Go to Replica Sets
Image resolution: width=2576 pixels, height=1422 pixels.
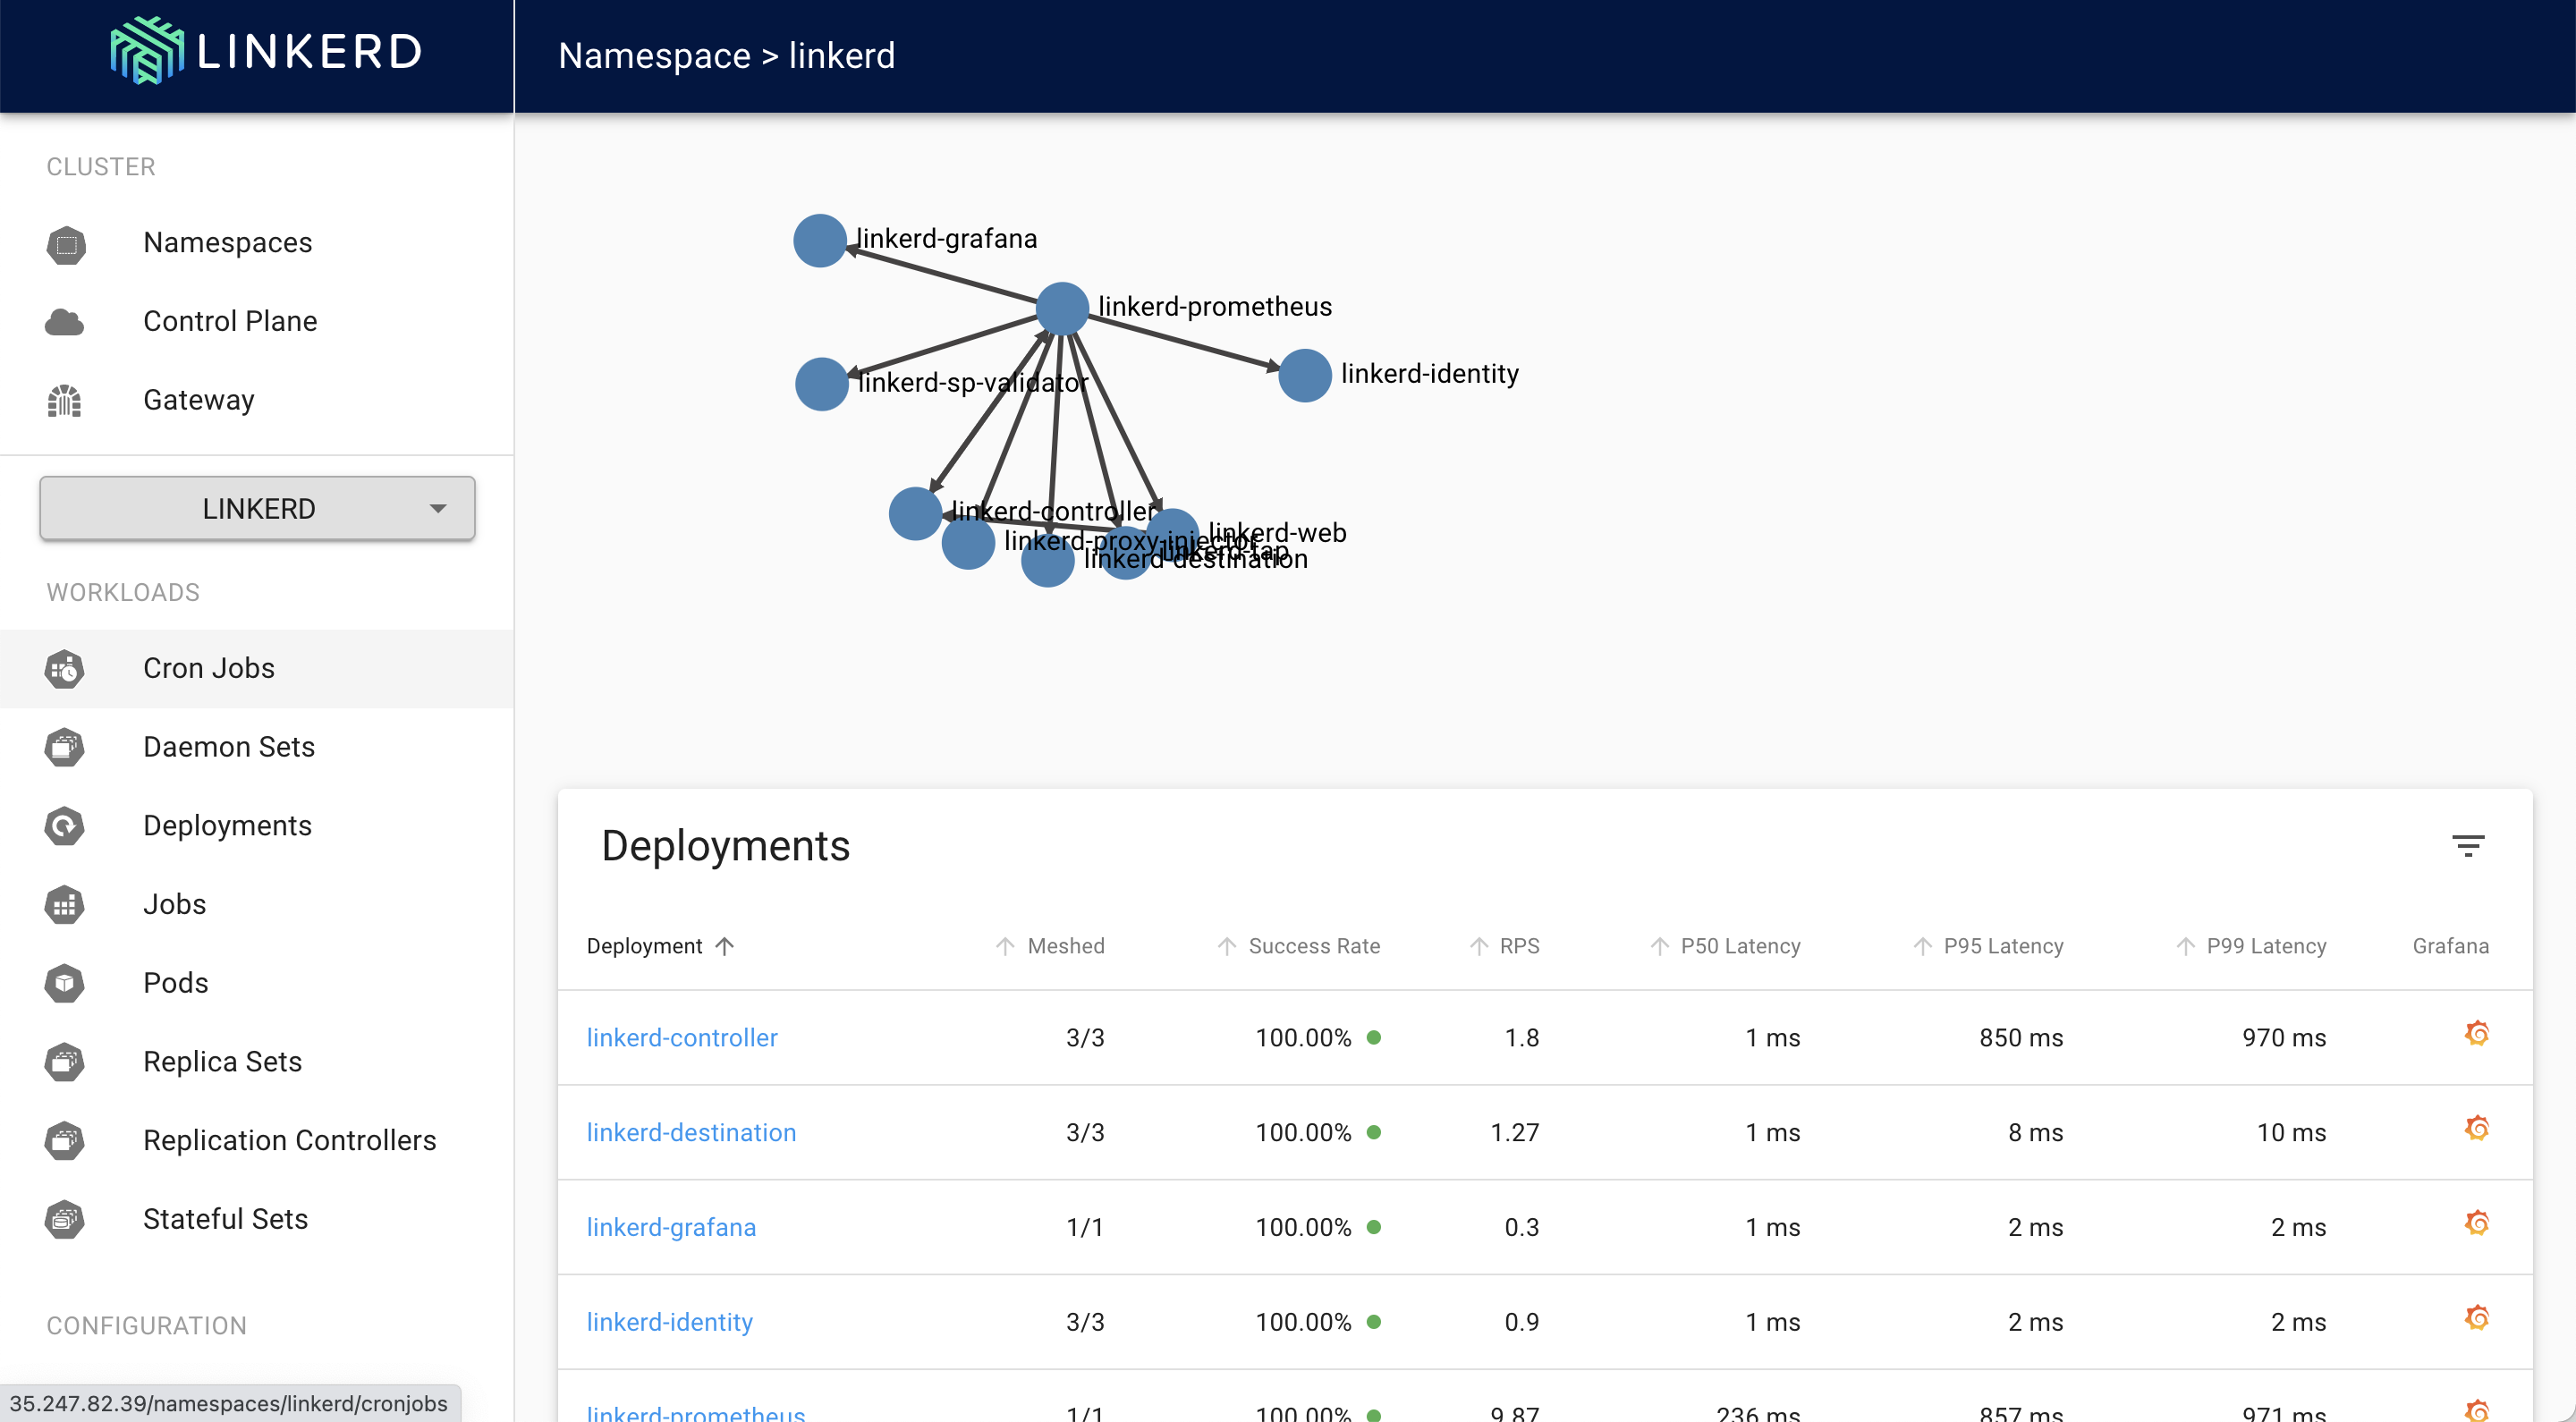tap(257, 1062)
